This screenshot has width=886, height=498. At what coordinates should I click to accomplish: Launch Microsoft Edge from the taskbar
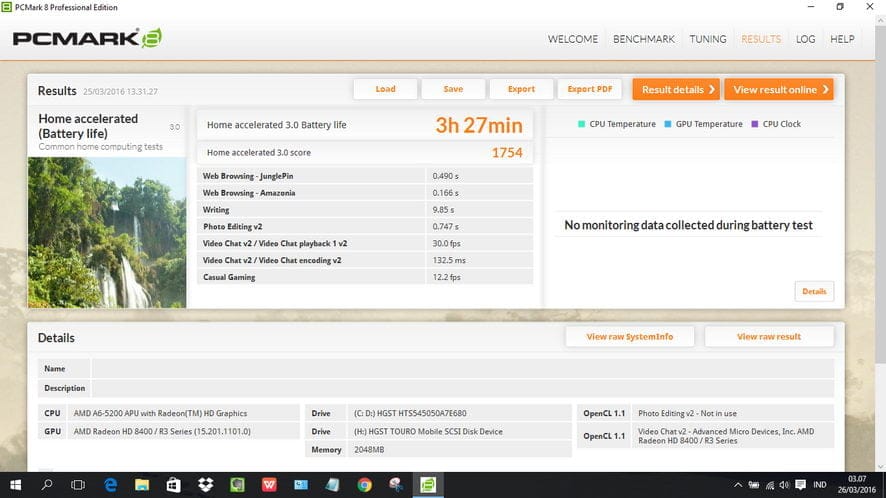[110, 485]
